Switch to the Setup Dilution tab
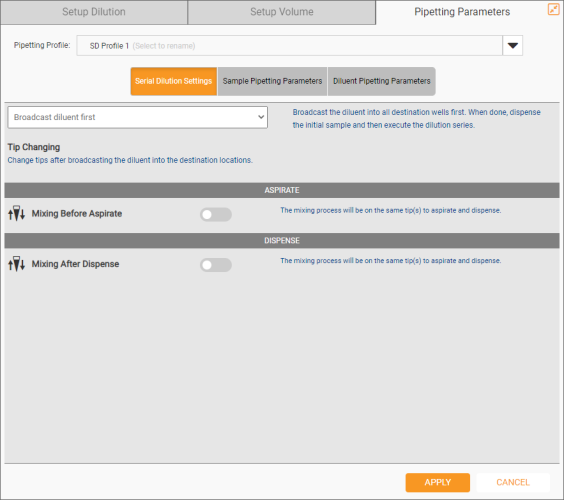Screen dimensions: 564x500 point(94,12)
